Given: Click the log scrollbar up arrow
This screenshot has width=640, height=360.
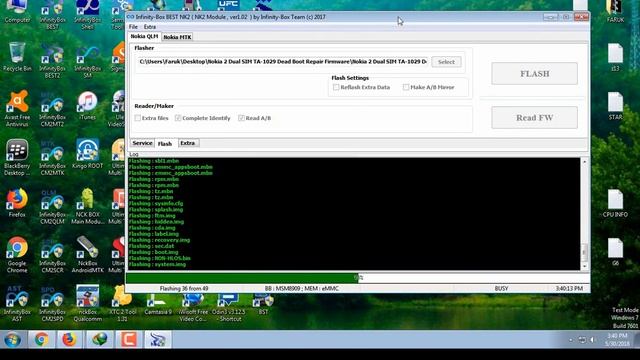Looking at the screenshot, I should click(584, 162).
